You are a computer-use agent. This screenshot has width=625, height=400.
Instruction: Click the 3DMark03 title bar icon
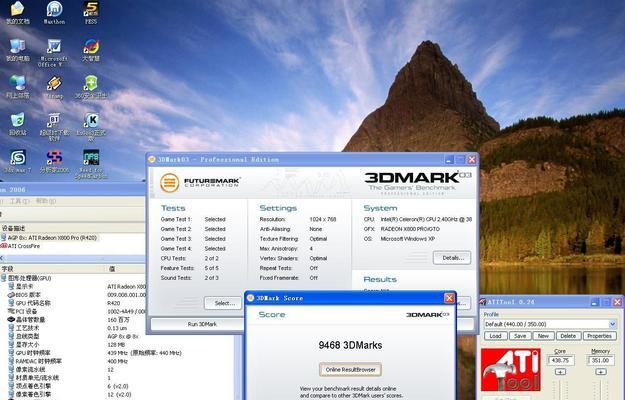coord(152,159)
